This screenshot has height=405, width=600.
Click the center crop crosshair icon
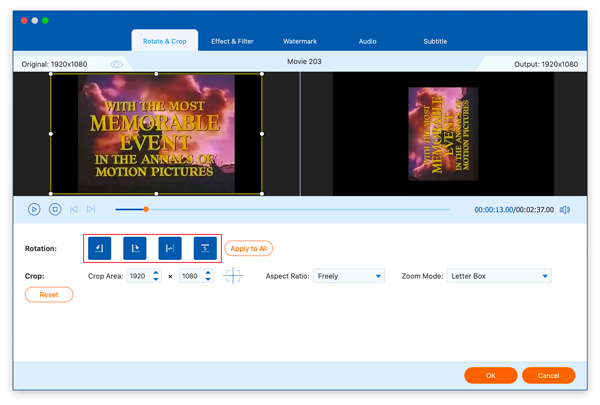point(233,276)
